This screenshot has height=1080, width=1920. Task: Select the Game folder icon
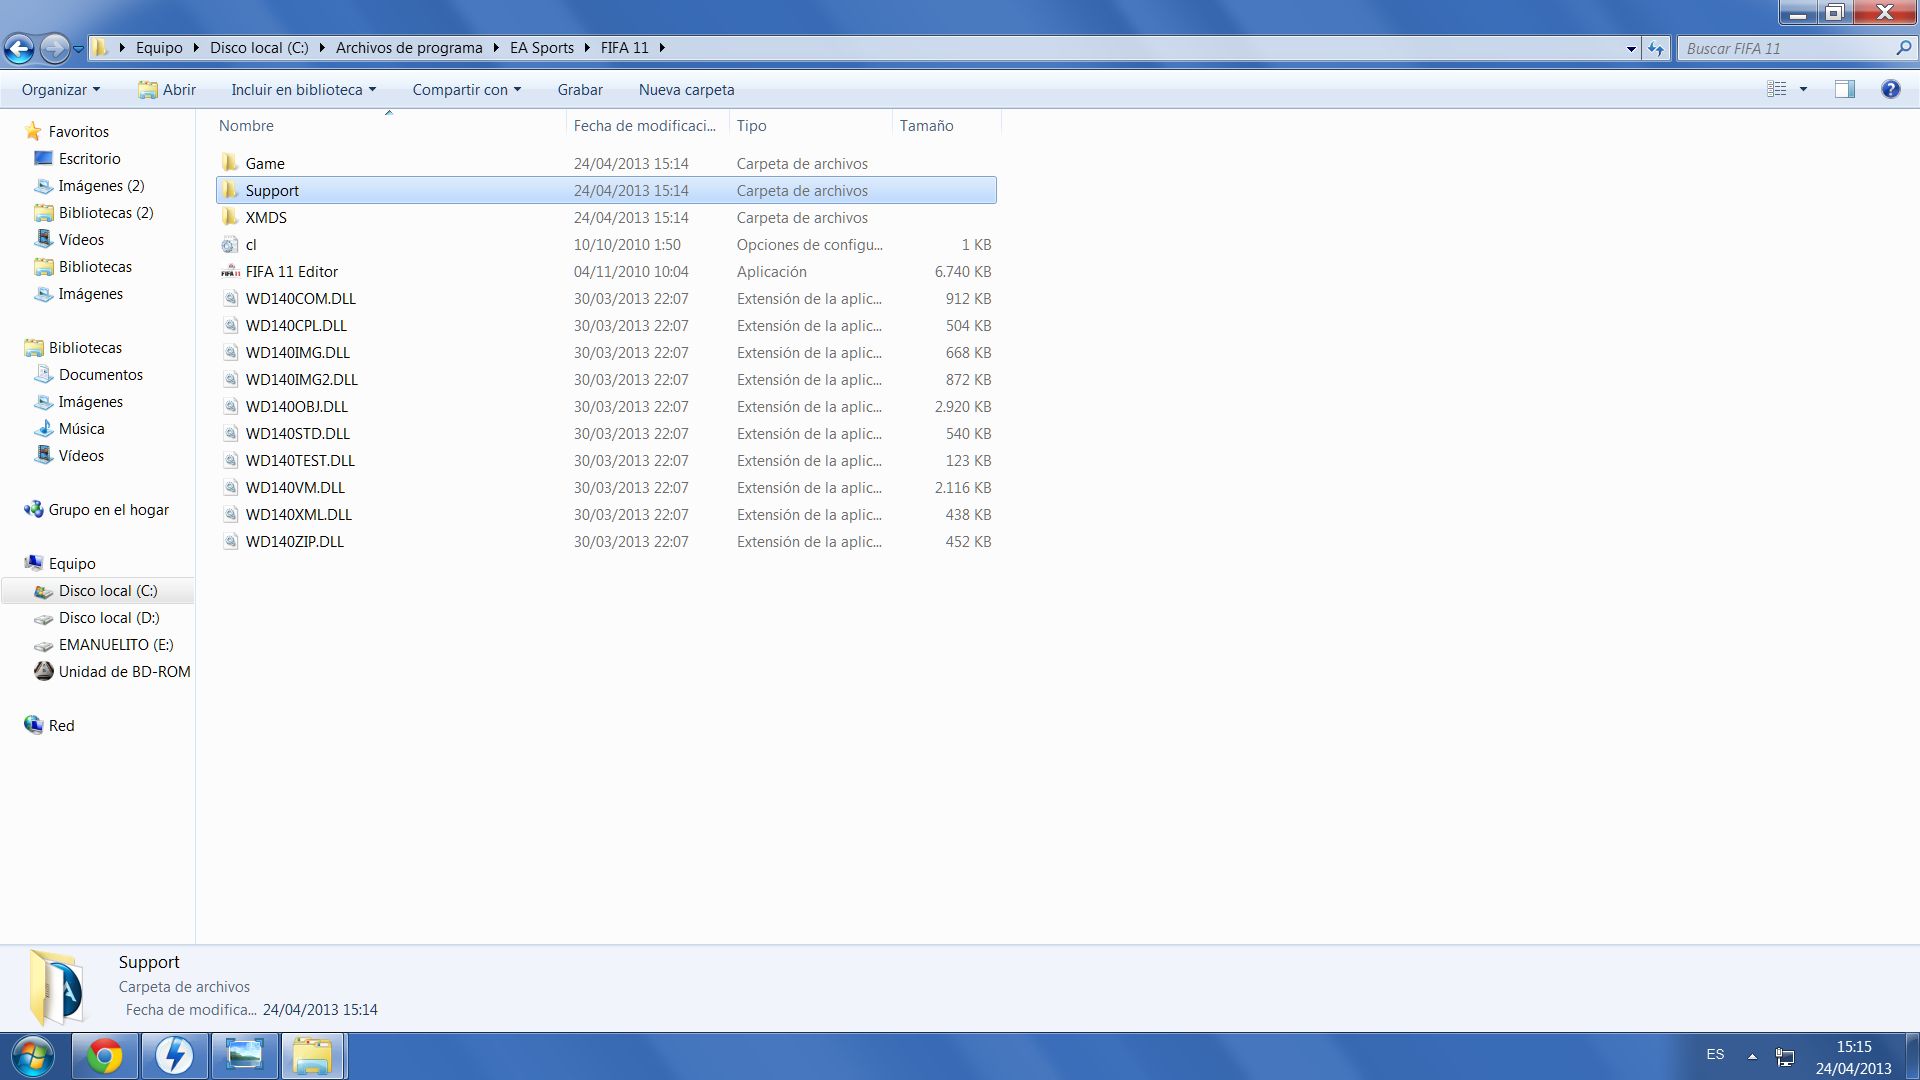click(230, 163)
